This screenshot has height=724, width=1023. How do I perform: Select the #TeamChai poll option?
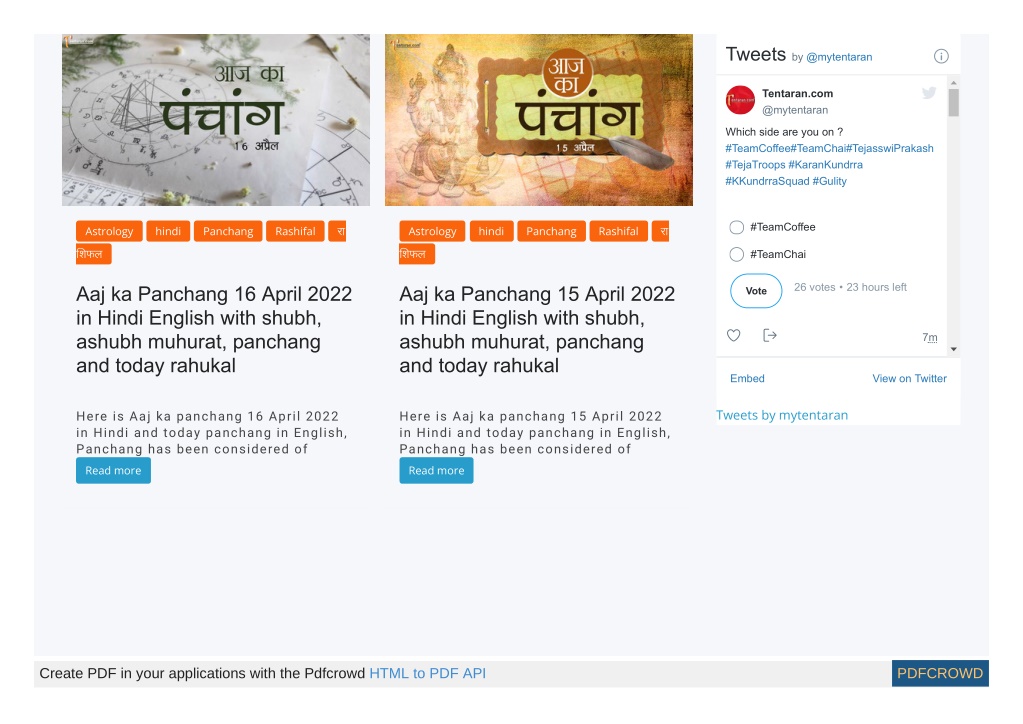737,254
